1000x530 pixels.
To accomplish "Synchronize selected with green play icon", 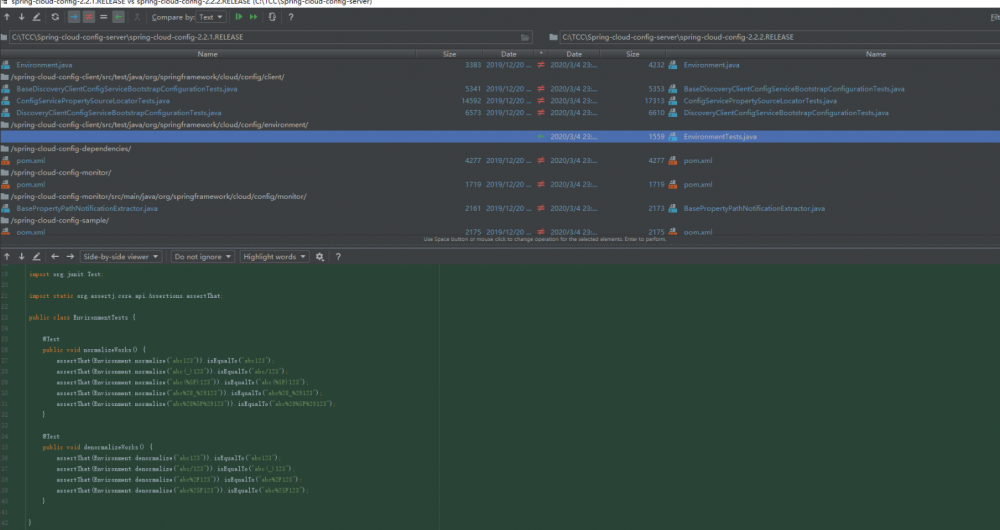I will click(x=239, y=17).
